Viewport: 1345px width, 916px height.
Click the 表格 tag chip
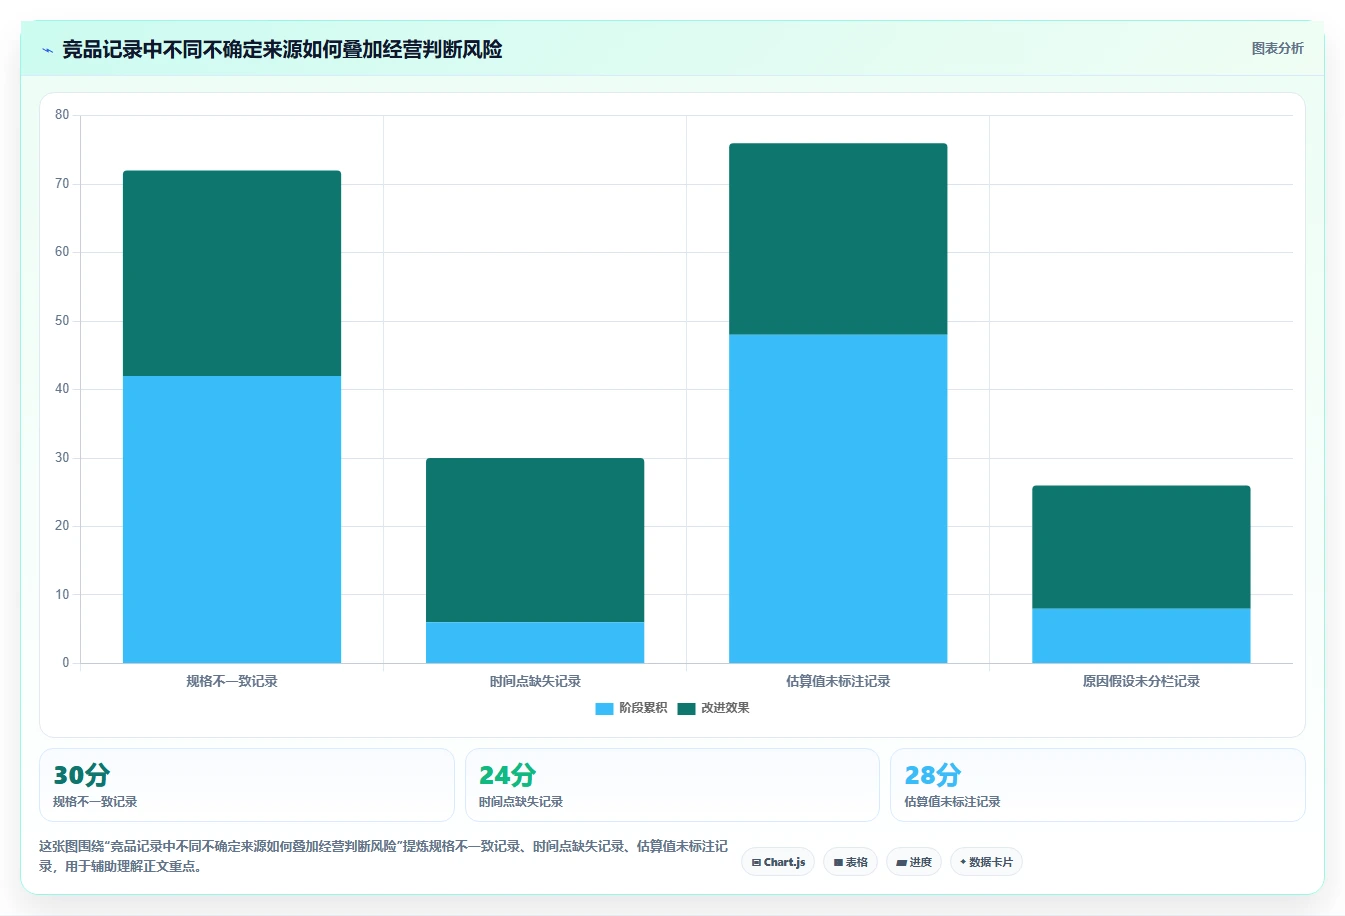(x=851, y=862)
